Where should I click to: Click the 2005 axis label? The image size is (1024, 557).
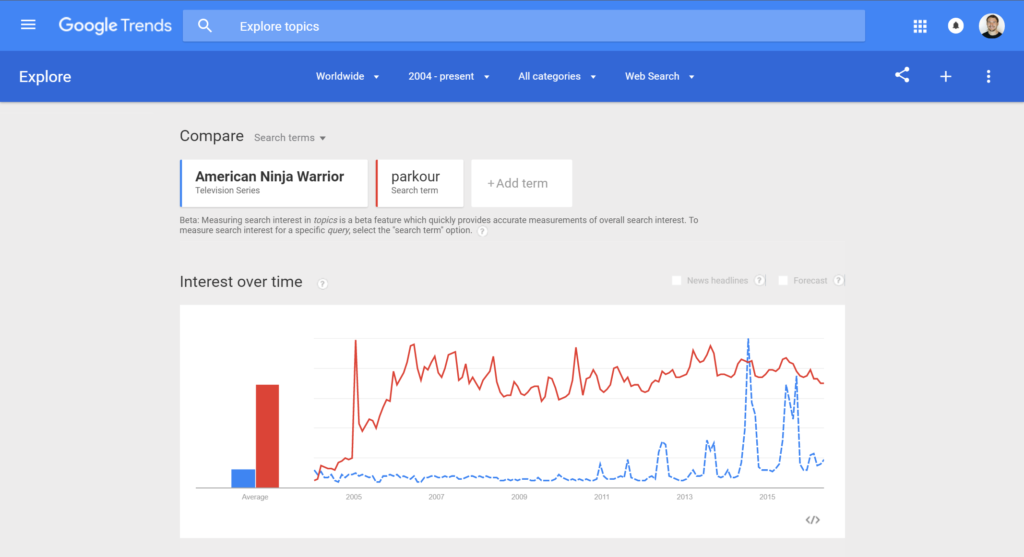pos(353,497)
